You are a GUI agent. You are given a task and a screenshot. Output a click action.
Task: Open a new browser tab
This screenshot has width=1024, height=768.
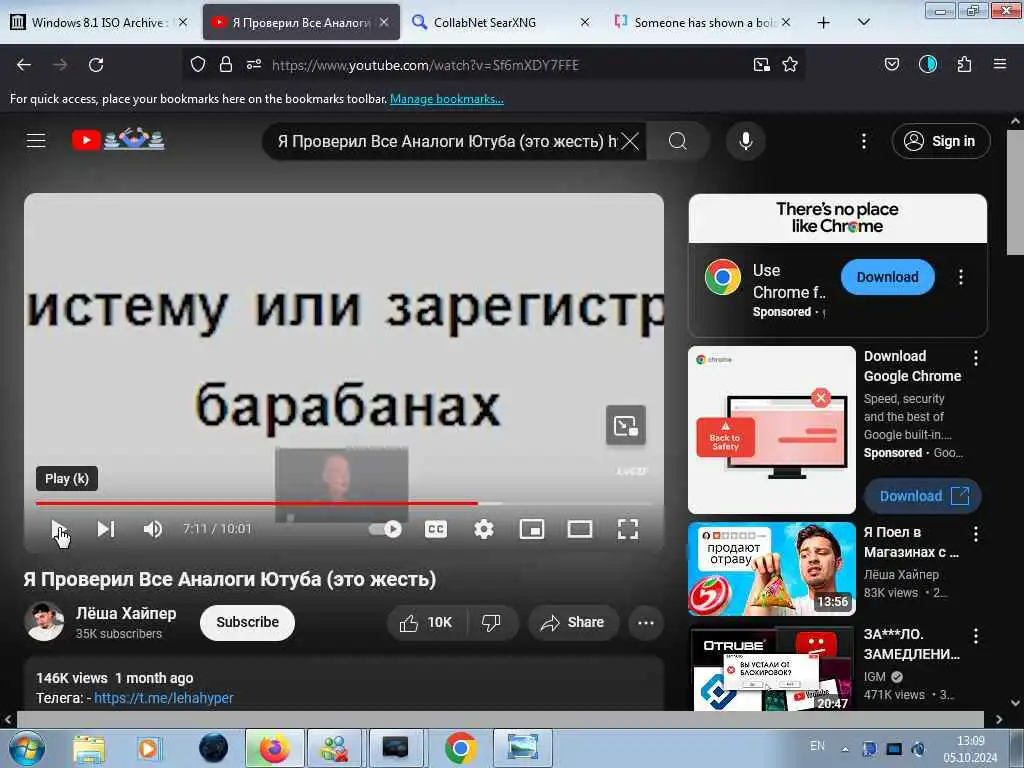pyautogui.click(x=824, y=22)
